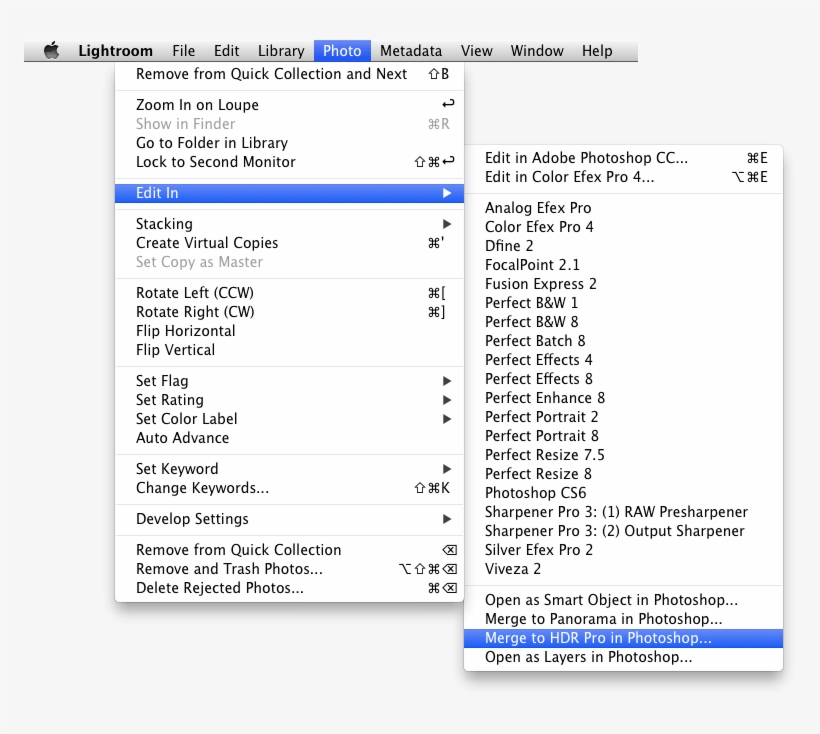Close the open Photo menu

coord(342,51)
